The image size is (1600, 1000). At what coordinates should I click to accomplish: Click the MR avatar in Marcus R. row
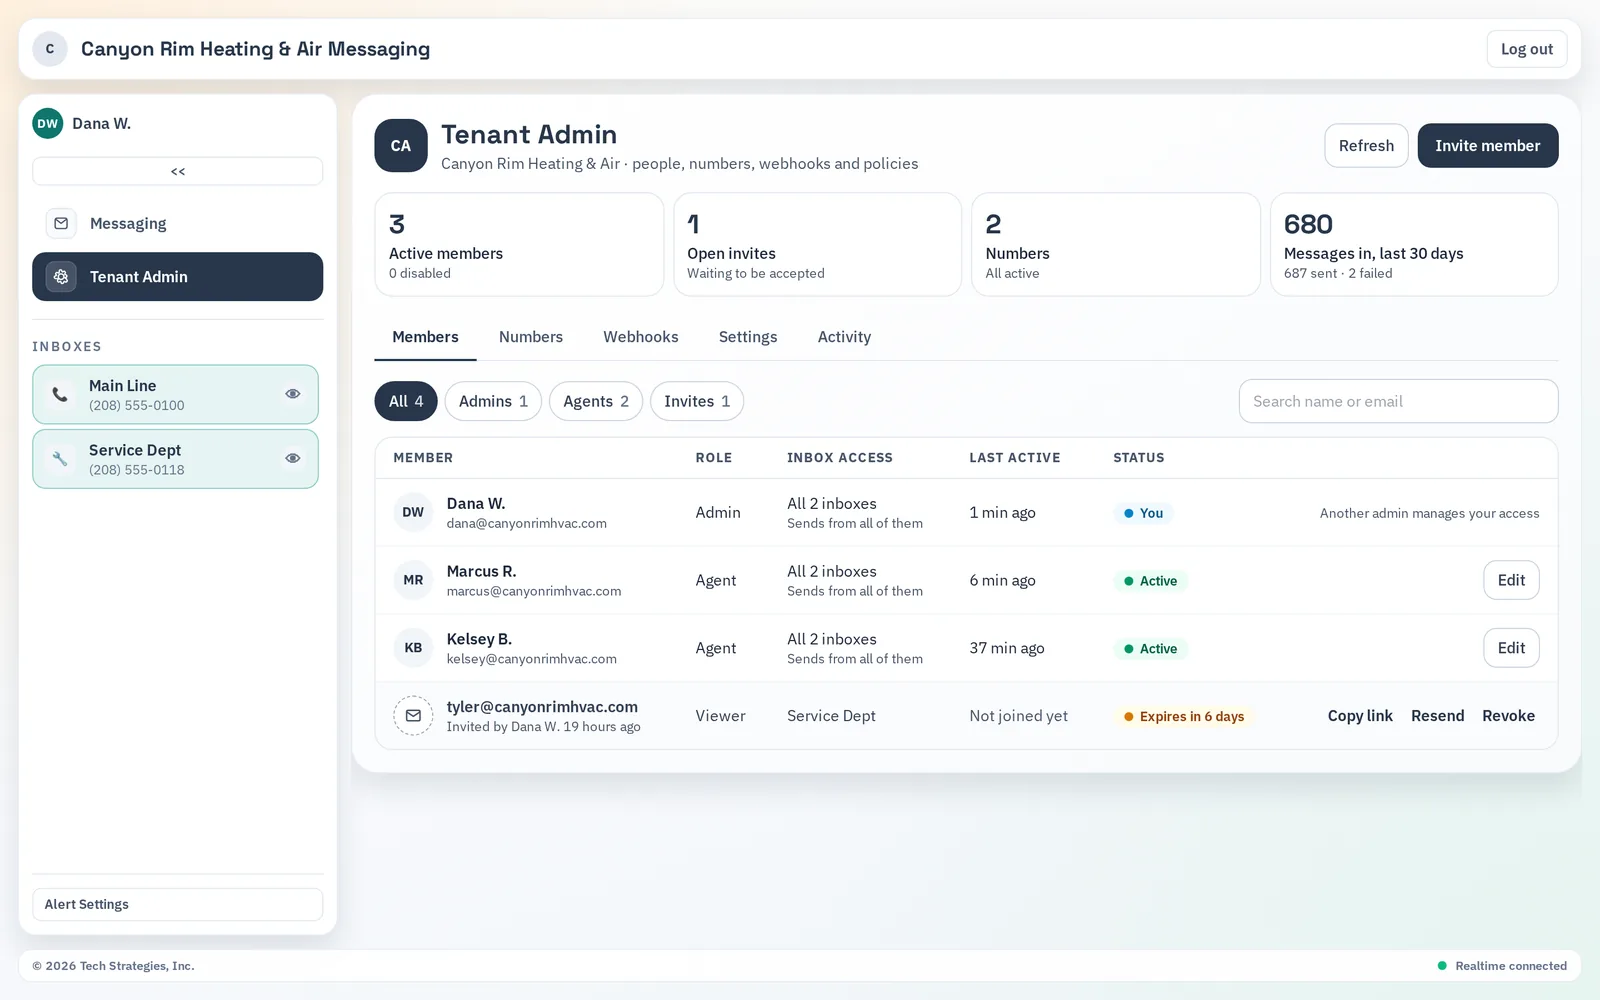pos(413,580)
